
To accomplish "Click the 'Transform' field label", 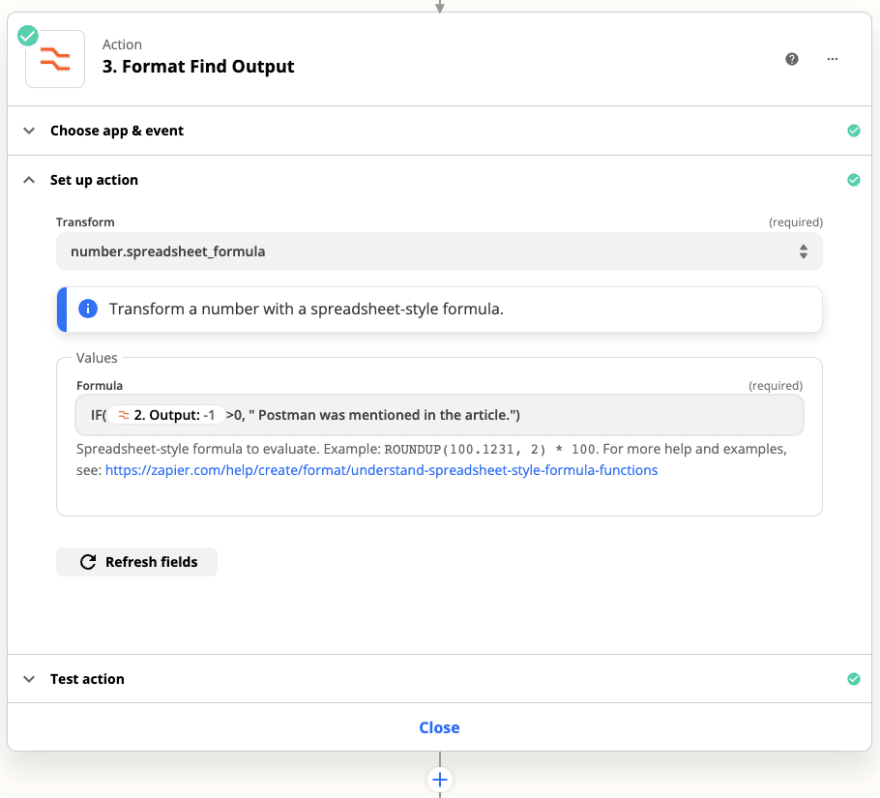I will tap(85, 222).
